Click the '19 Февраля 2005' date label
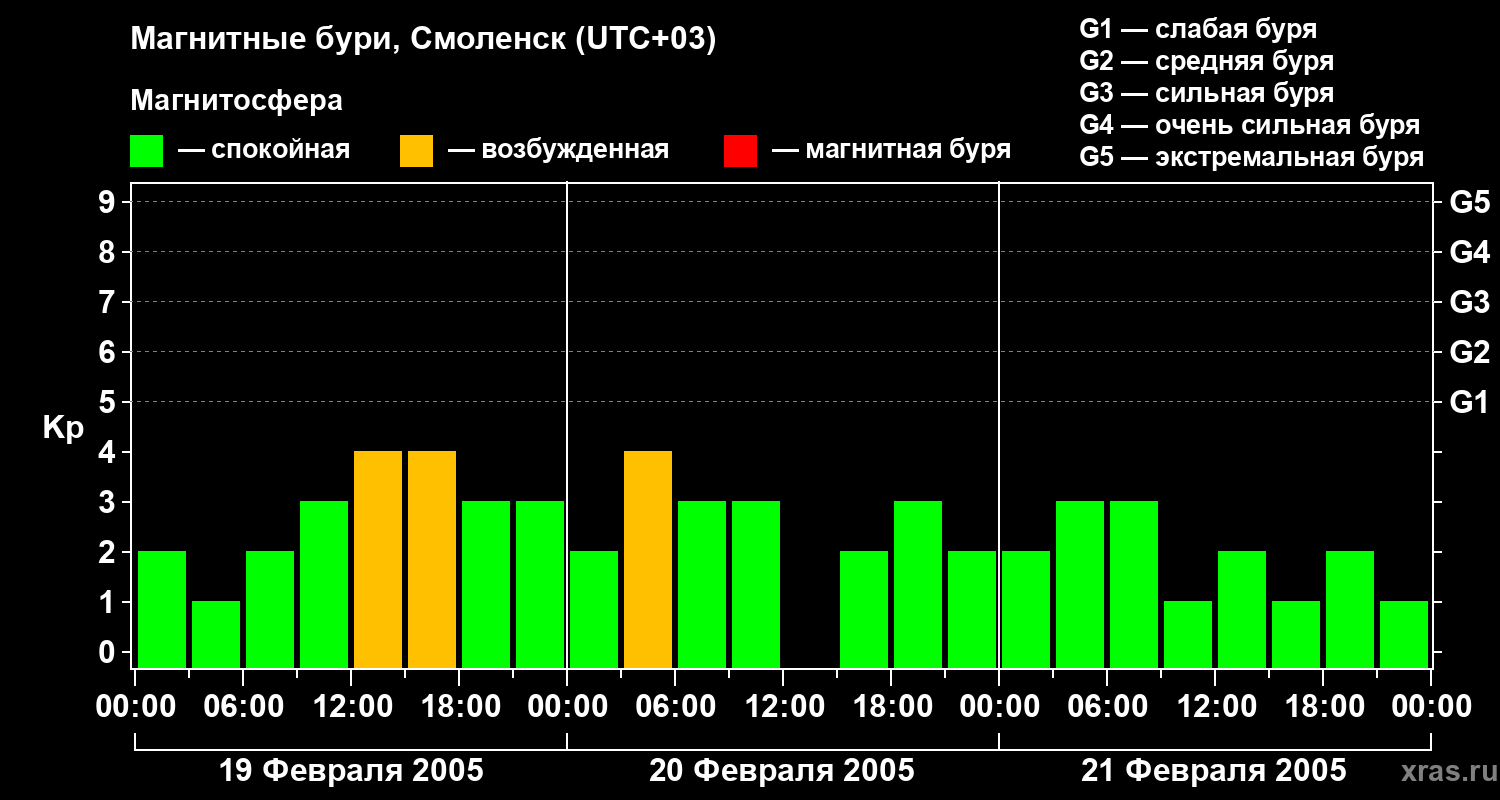The image size is (1500, 800). coord(351,771)
